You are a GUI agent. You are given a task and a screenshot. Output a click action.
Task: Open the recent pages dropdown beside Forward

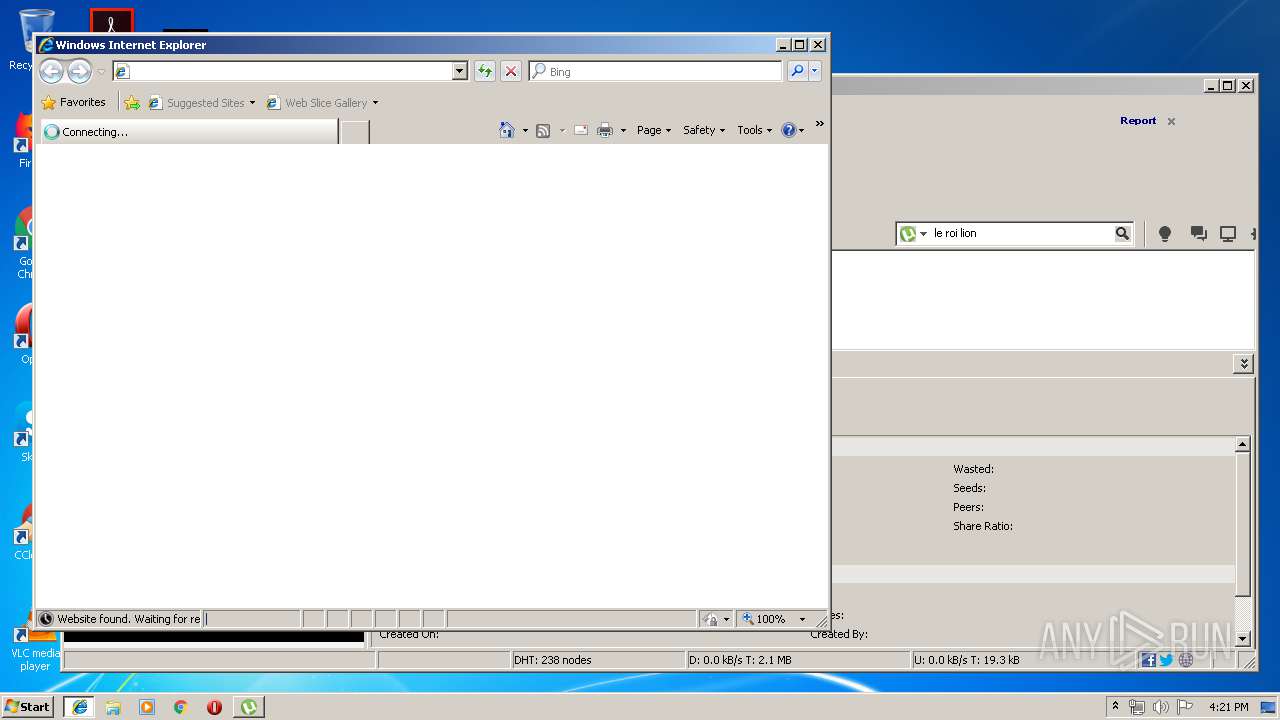pyautogui.click(x=100, y=72)
